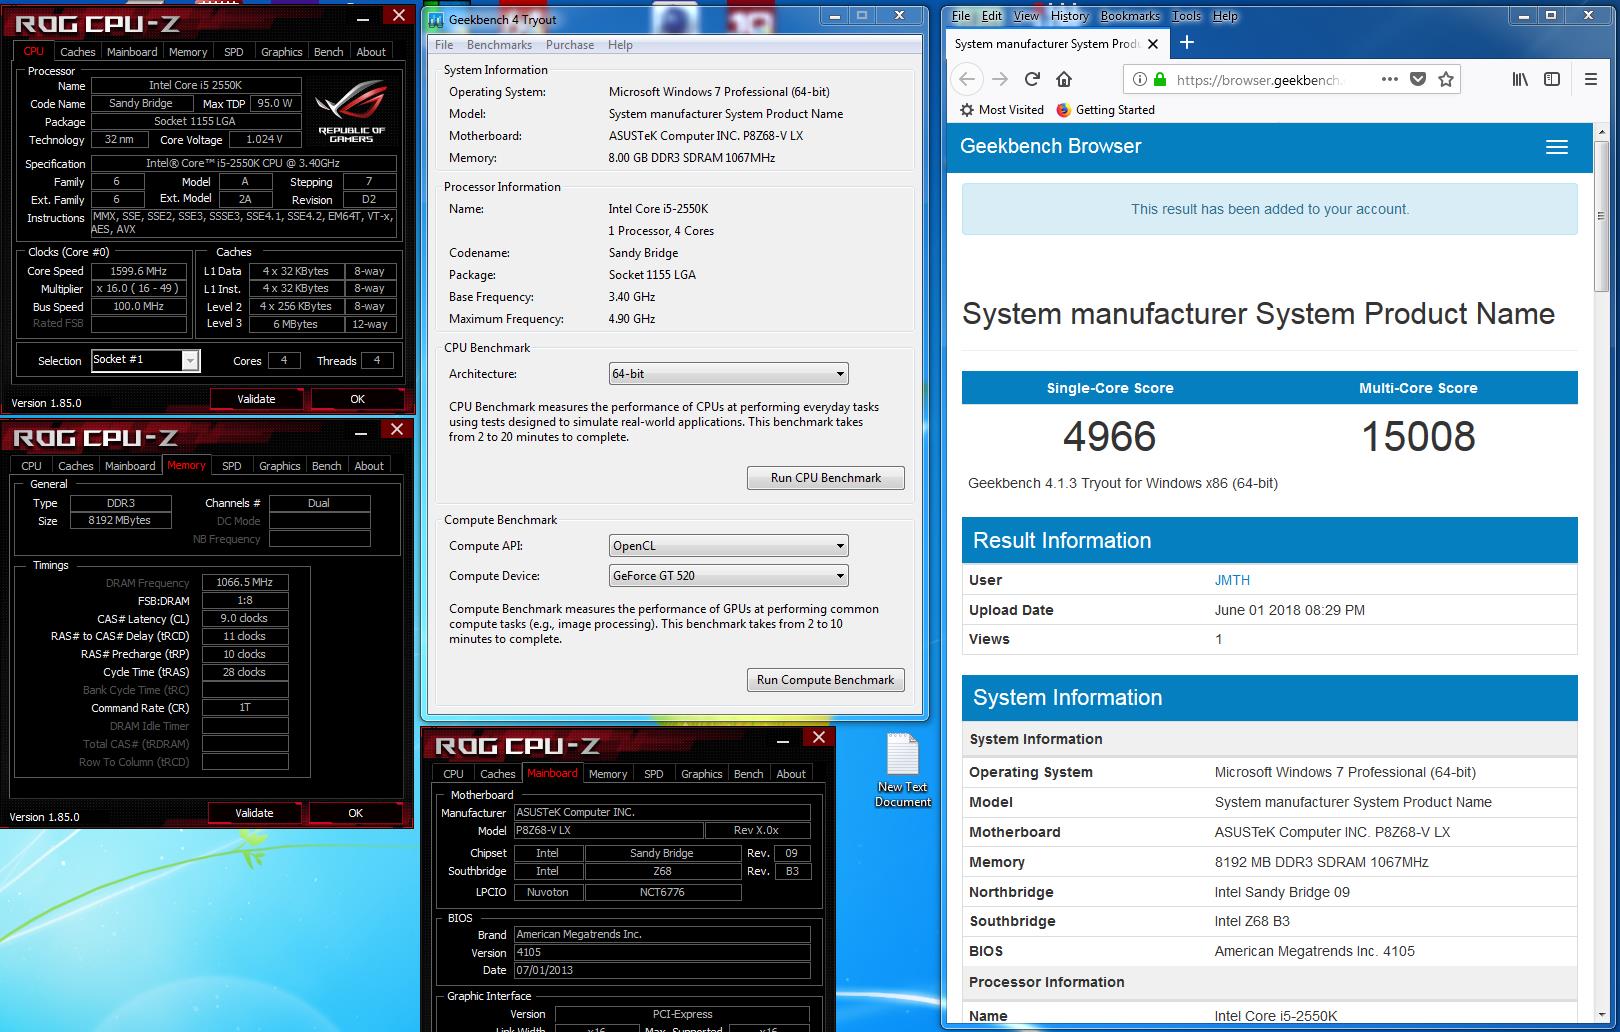Screen dimensions: 1620x1032
Task: Click Single-Core Score value 4966
Action: (1109, 437)
